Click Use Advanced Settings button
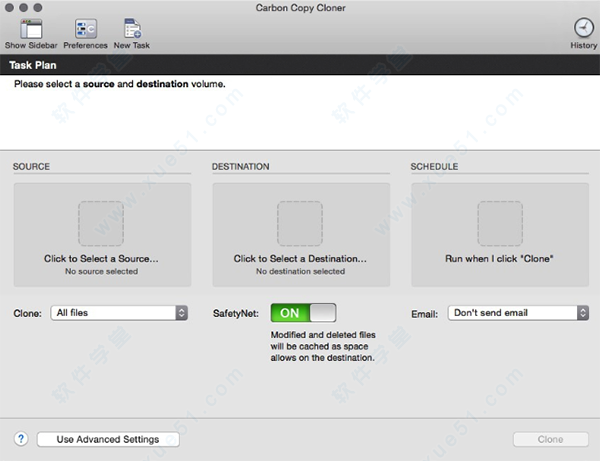600x461 pixels. point(108,439)
